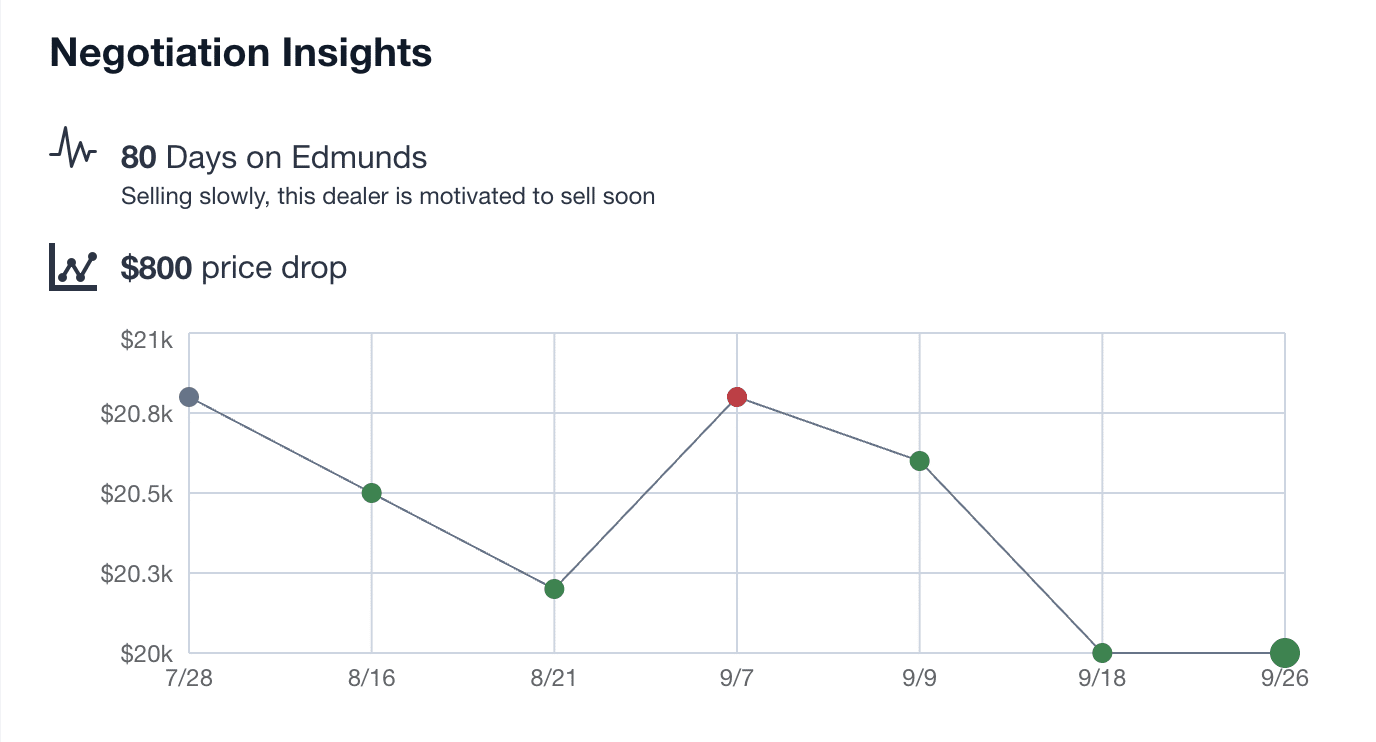Image resolution: width=1376 pixels, height=742 pixels.
Task: Click the Negotiation Insights heading
Action: pyautogui.click(x=241, y=53)
